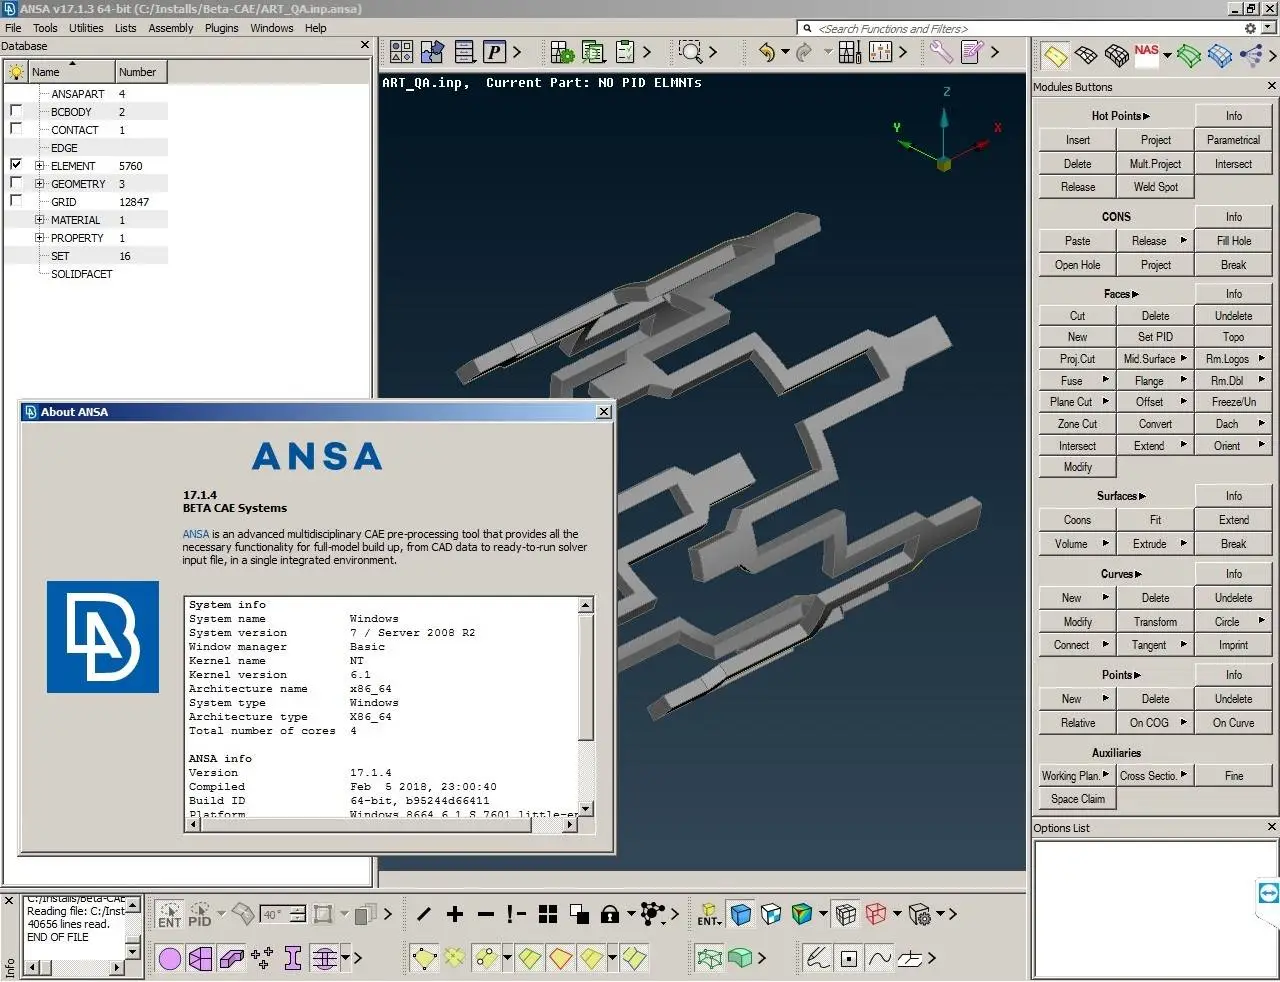
Task: Click the PID selection mode icon
Action: pyautogui.click(x=200, y=914)
